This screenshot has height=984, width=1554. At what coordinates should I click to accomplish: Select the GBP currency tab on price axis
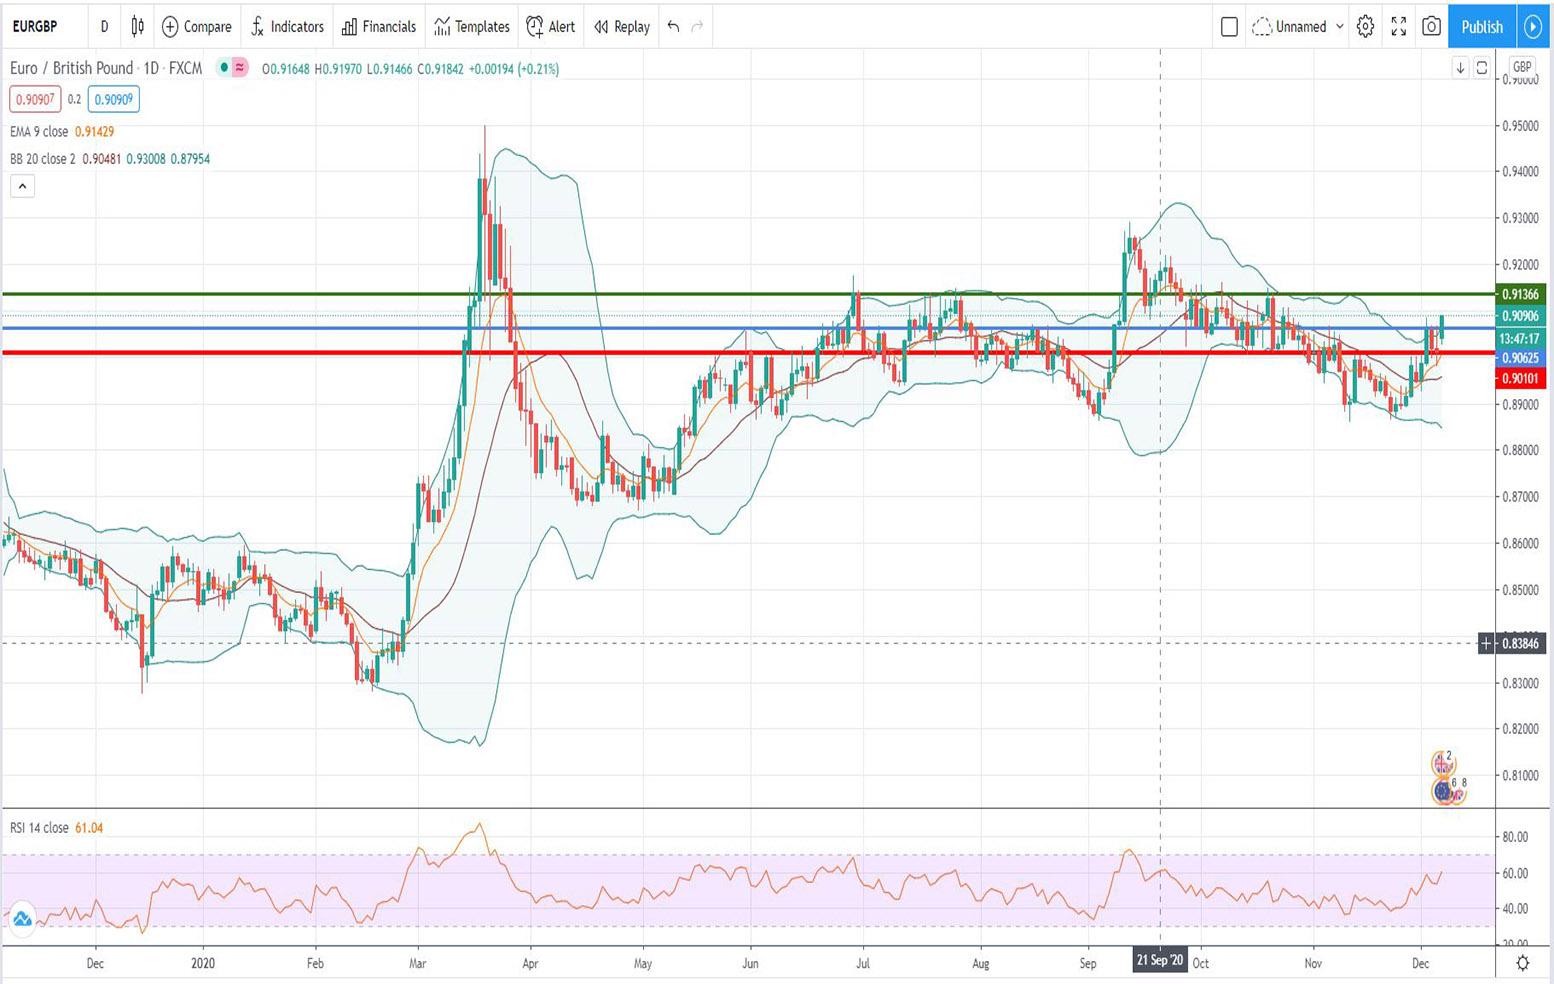(1522, 66)
